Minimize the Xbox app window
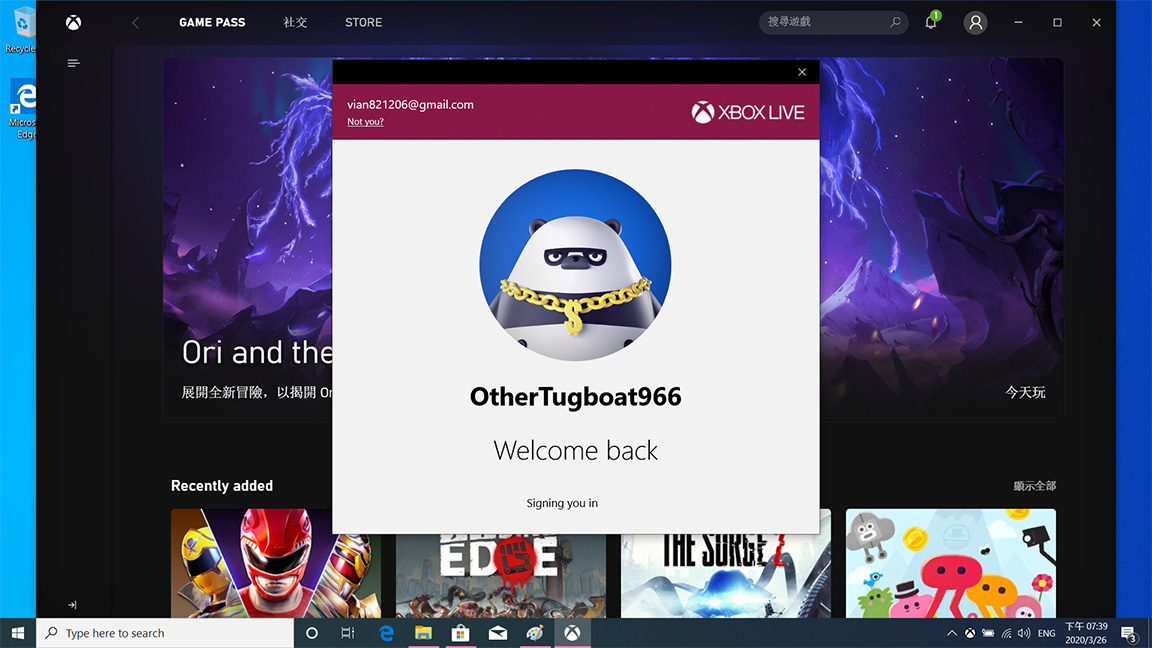The width and height of the screenshot is (1152, 648). point(1018,22)
